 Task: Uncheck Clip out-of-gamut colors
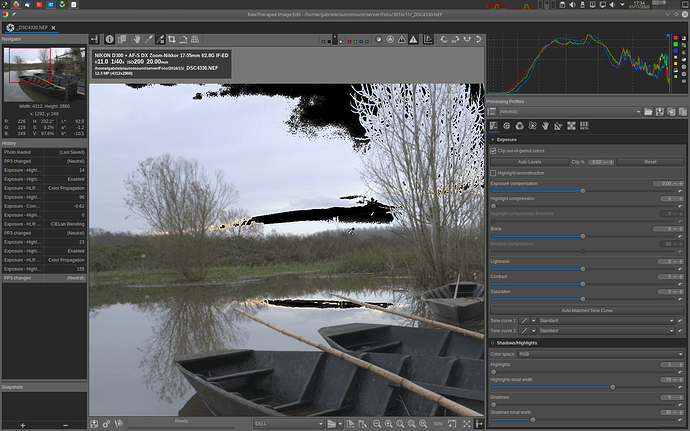pos(493,150)
